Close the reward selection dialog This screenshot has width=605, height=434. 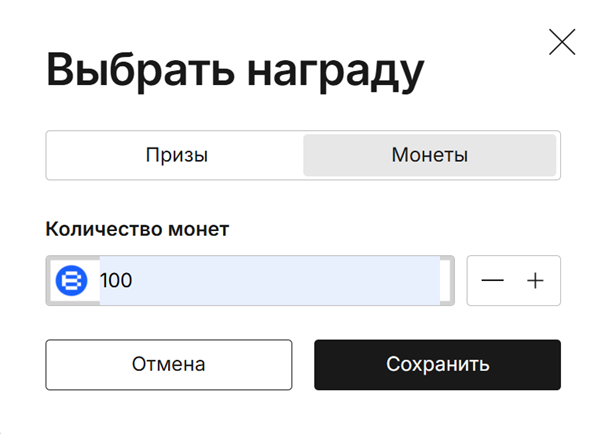(562, 42)
